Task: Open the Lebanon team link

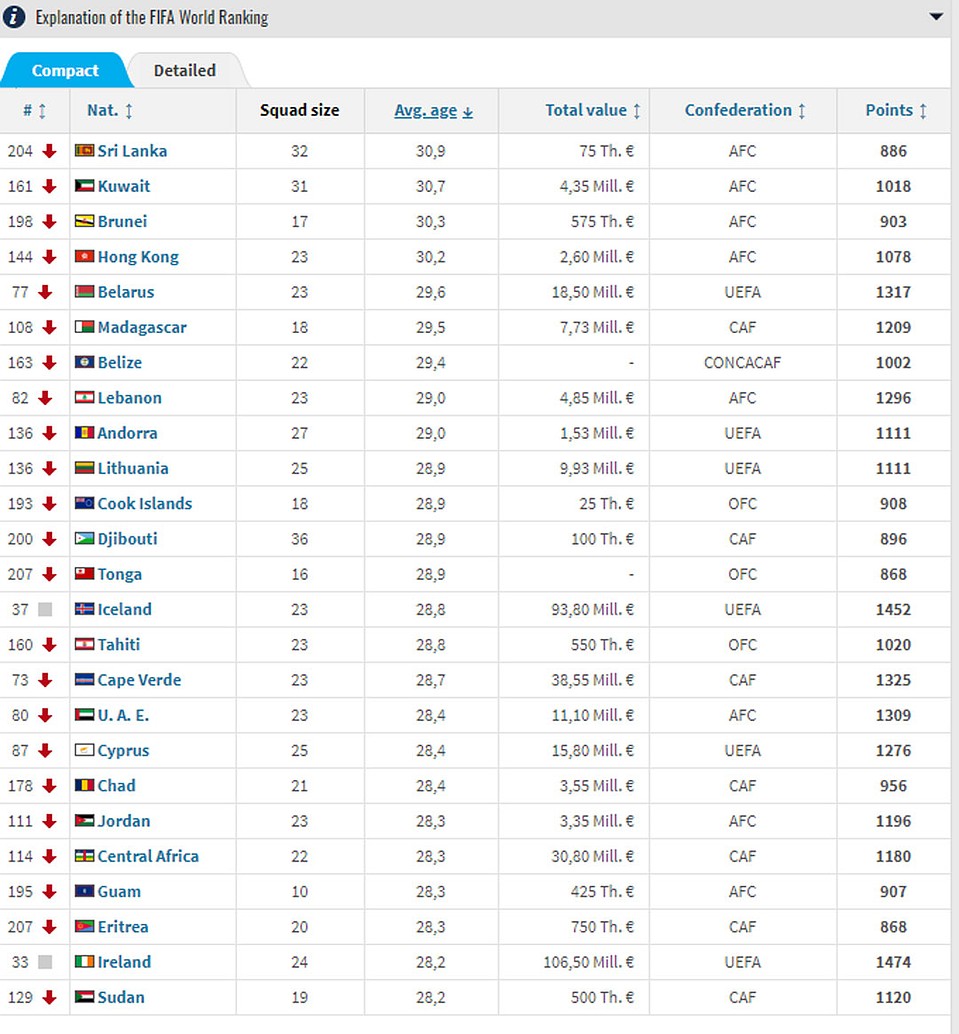Action: click(x=129, y=398)
